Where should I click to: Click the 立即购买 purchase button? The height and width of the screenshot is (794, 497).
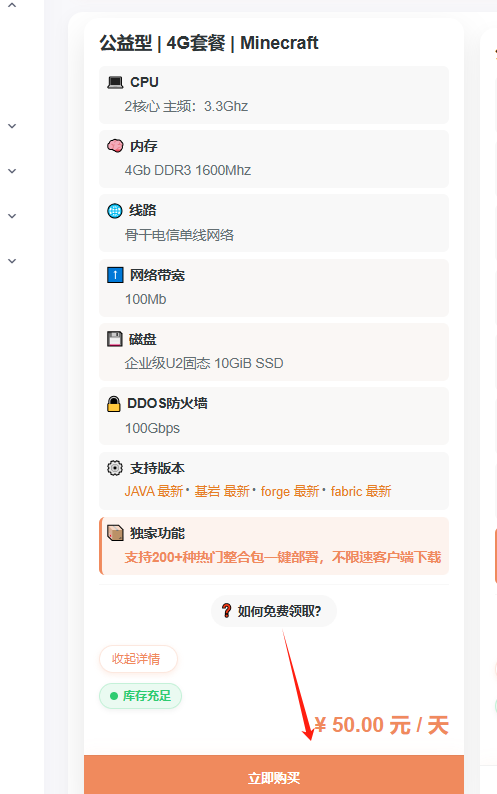[274, 775]
